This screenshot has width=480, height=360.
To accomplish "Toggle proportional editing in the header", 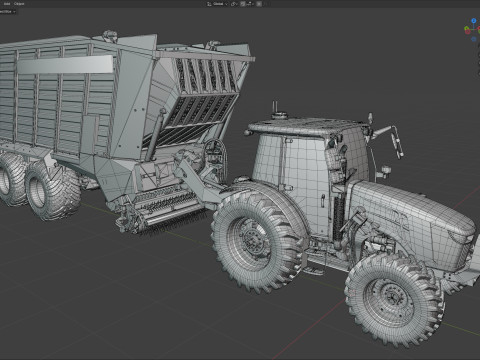I will pos(259,4).
